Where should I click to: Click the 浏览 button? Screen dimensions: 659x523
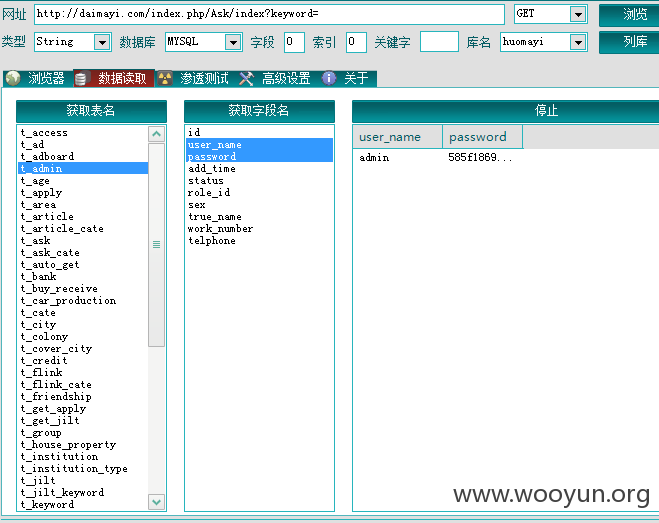pos(629,14)
